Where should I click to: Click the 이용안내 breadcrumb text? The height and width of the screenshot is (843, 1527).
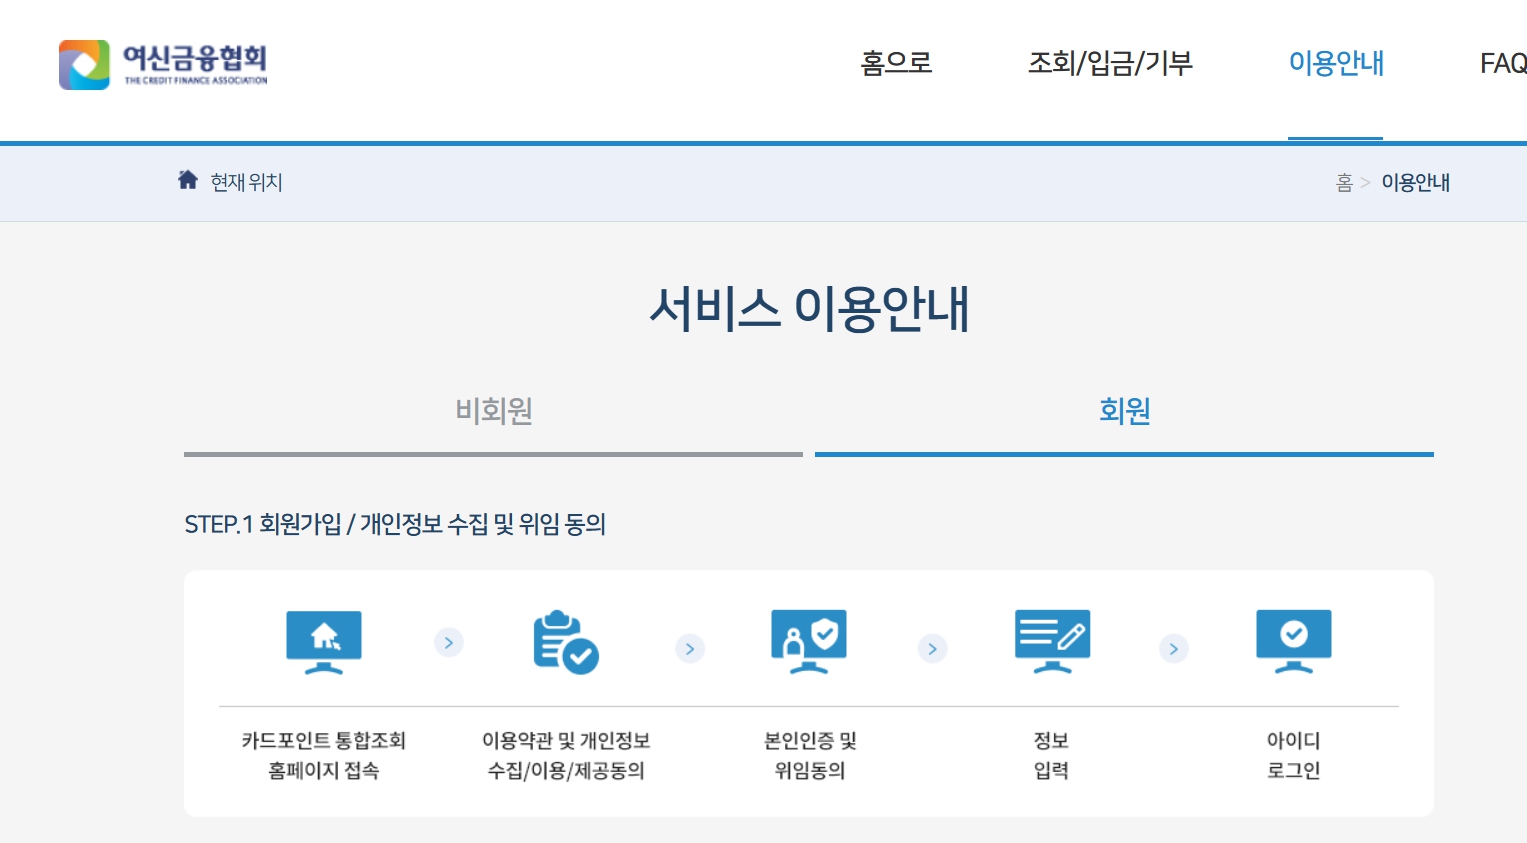click(1415, 182)
